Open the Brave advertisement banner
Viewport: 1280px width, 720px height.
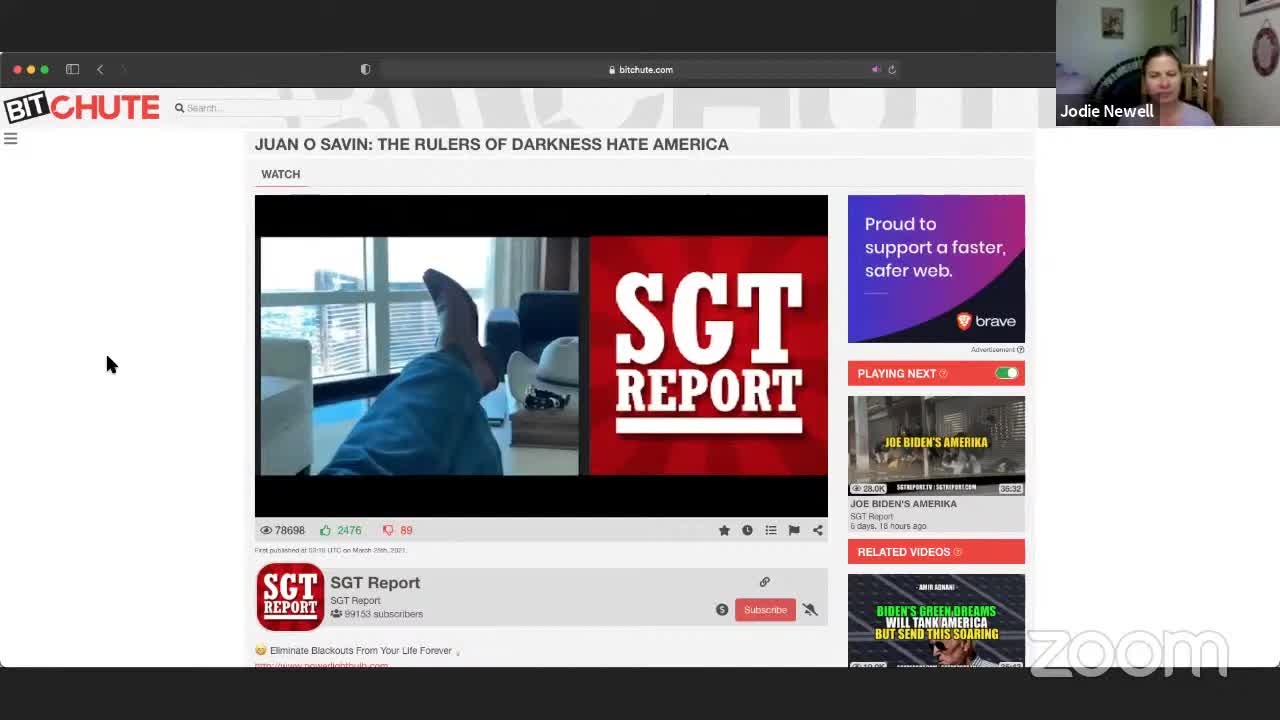[x=936, y=269]
